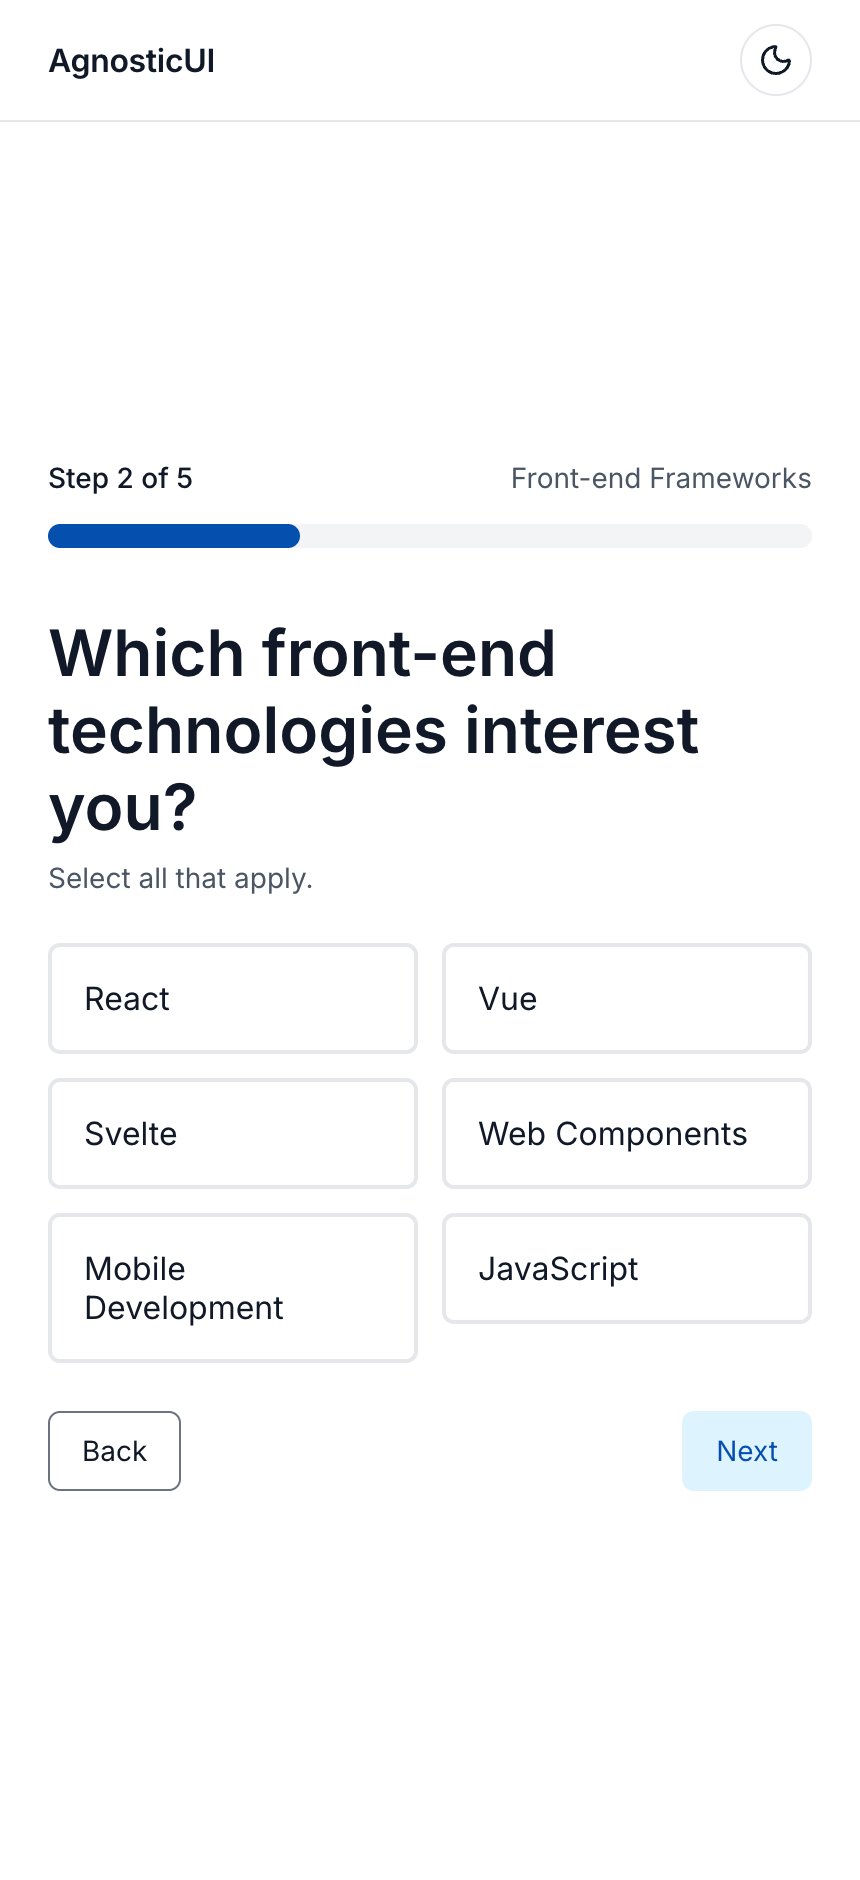Select the Web Components option
The image size is (860, 1880).
point(626,1133)
